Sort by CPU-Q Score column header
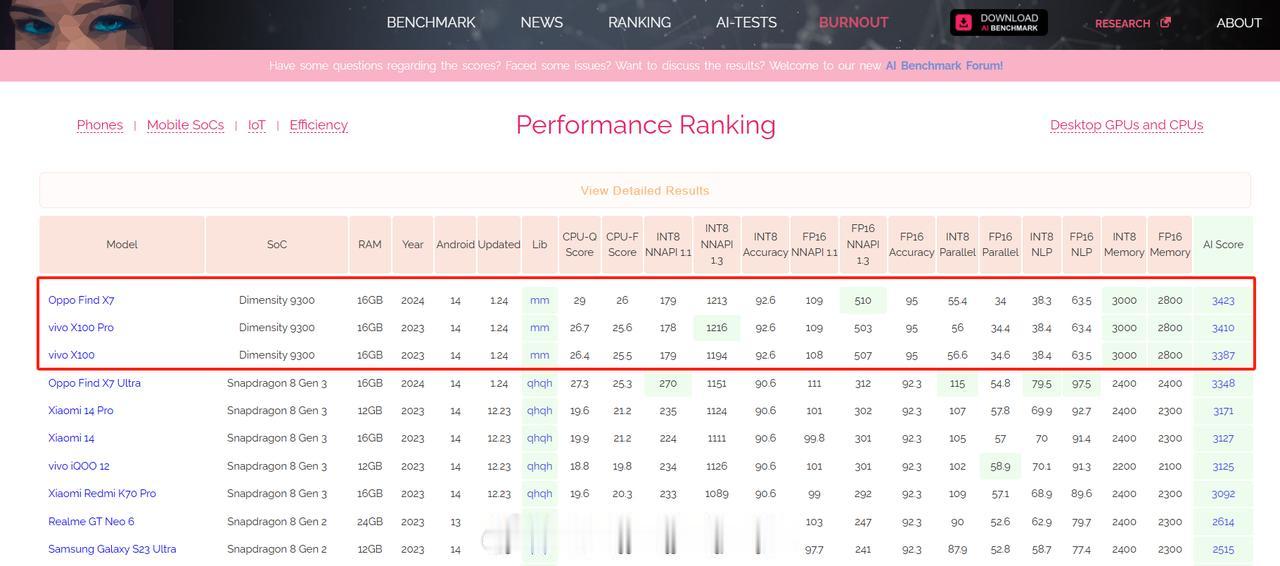1280x566 pixels. point(579,244)
